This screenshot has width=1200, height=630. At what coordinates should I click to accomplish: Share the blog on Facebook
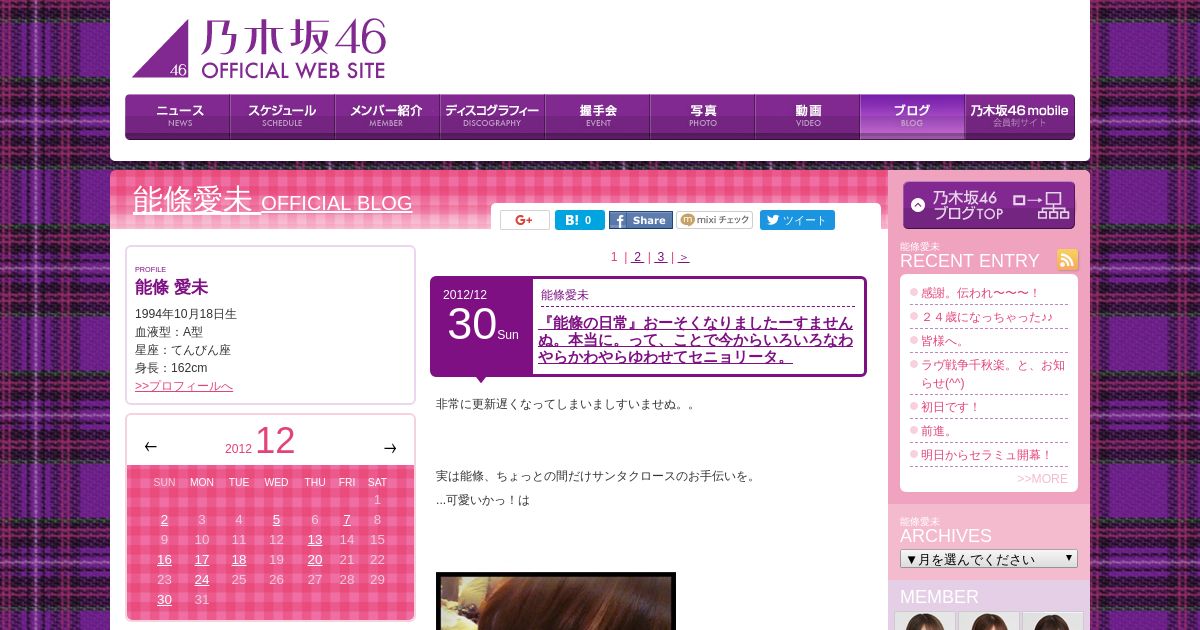pyautogui.click(x=641, y=220)
